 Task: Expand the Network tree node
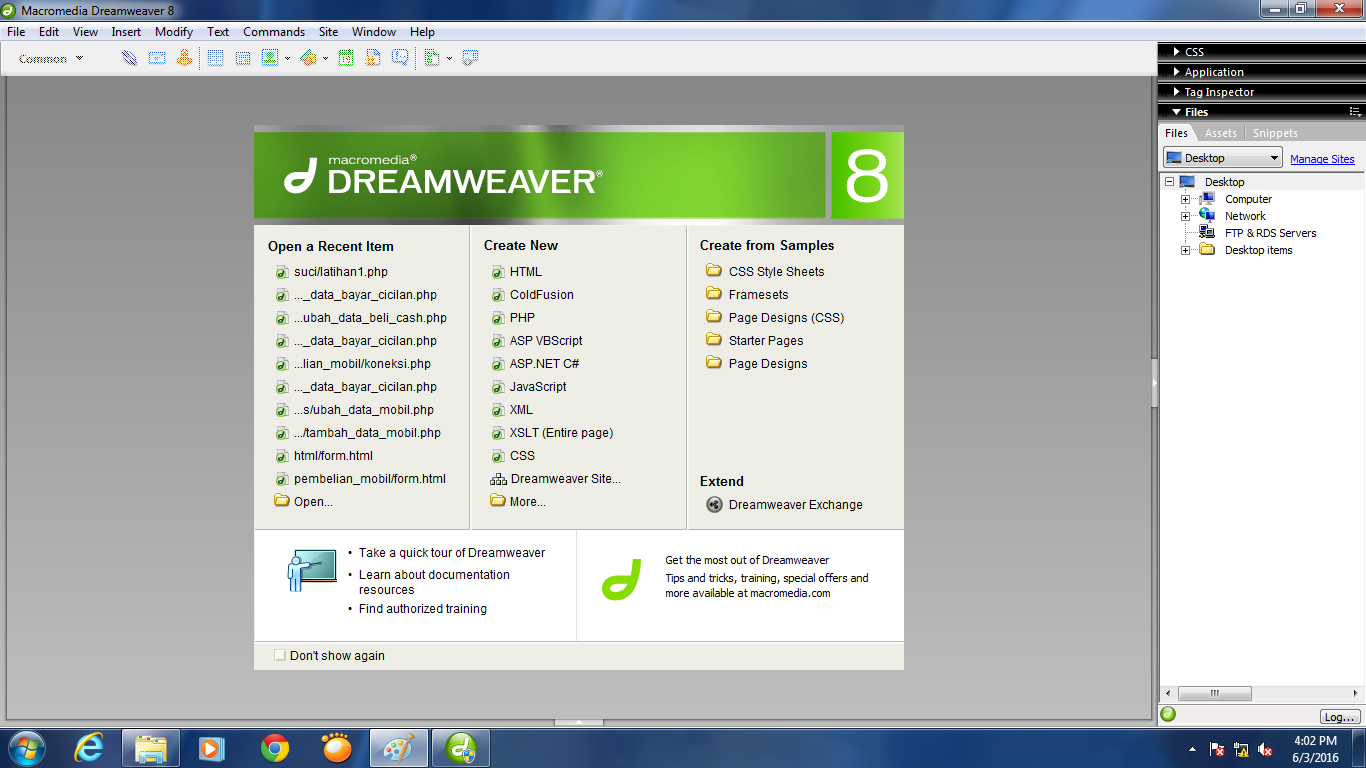tap(1186, 216)
